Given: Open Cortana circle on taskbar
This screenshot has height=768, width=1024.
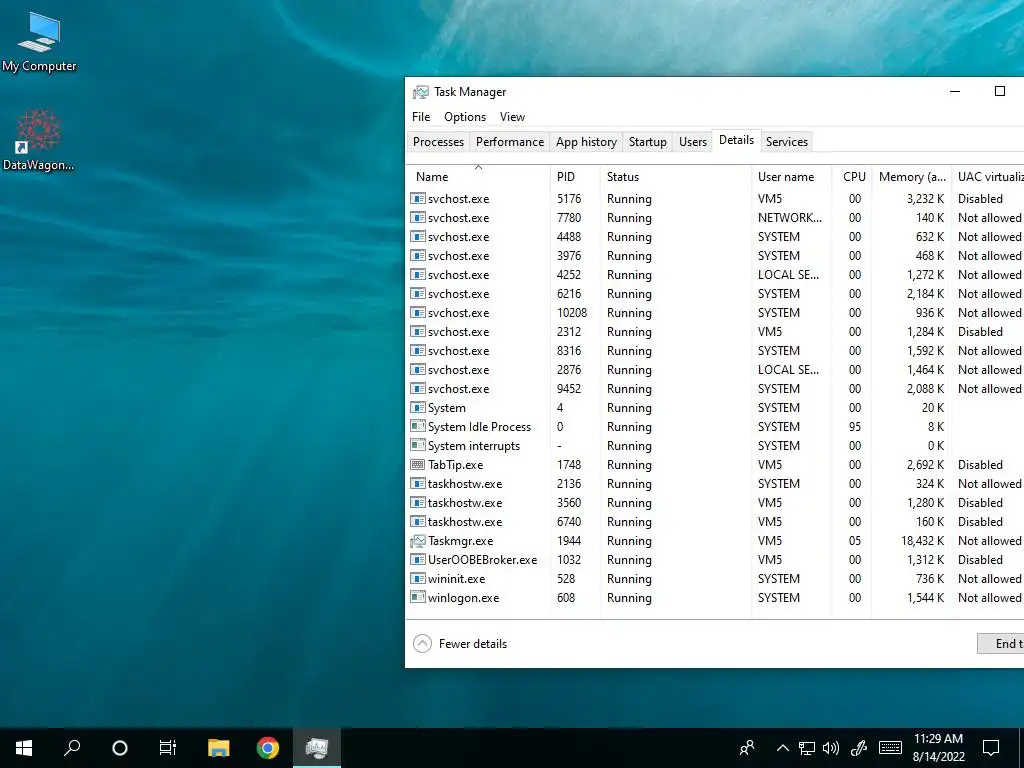Looking at the screenshot, I should [120, 748].
